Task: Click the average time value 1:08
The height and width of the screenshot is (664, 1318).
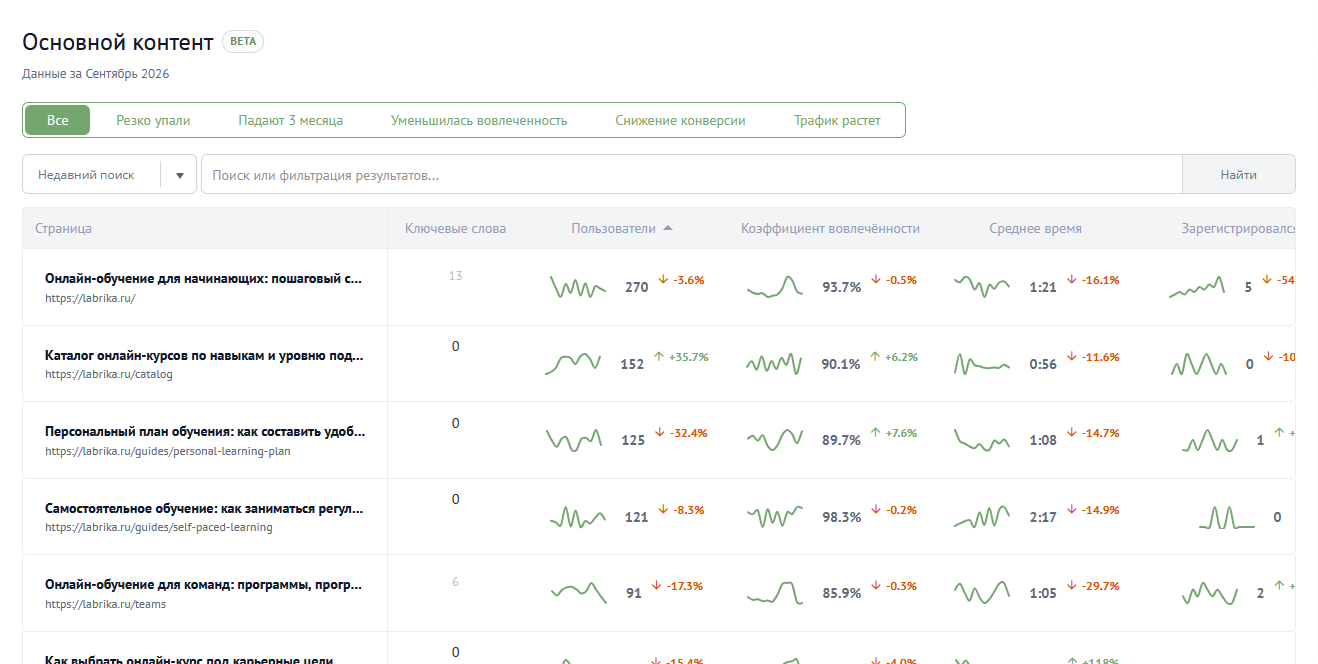Action: (x=1043, y=440)
